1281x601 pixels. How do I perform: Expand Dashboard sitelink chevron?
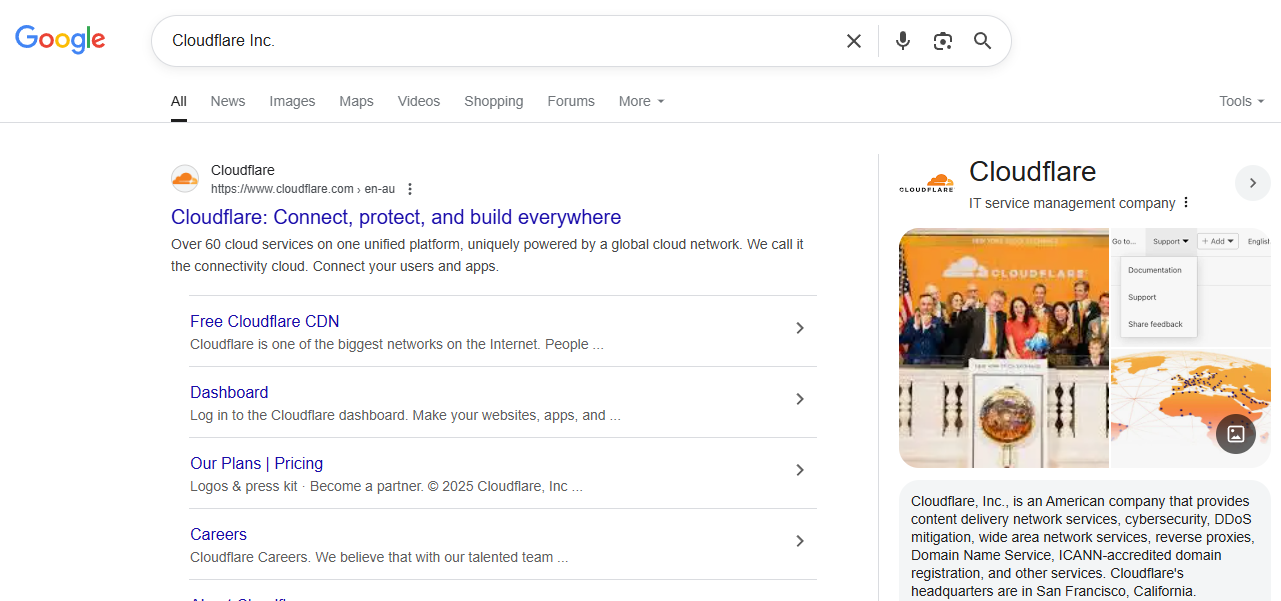click(800, 399)
